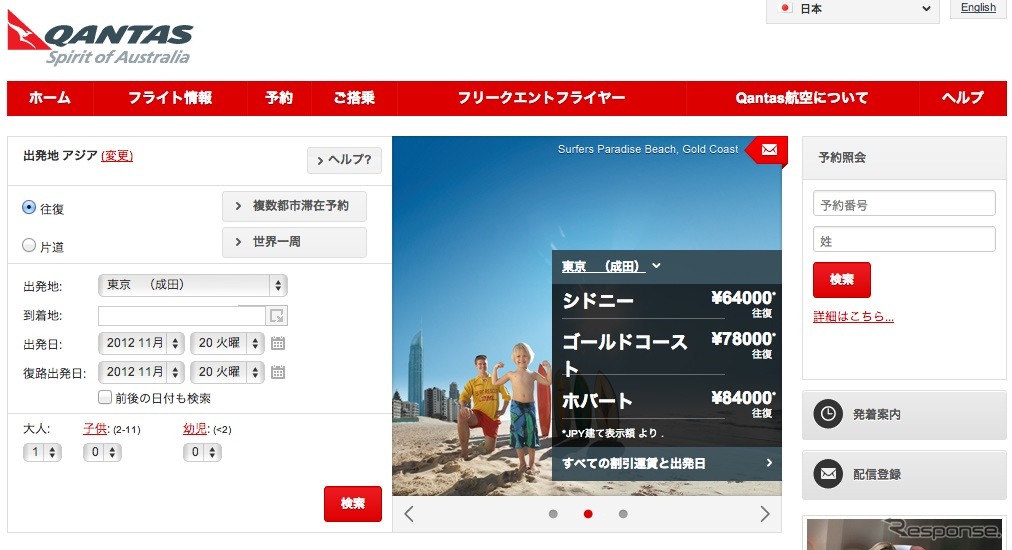
Task: Click the 子供 link label
Action: [x=95, y=429]
